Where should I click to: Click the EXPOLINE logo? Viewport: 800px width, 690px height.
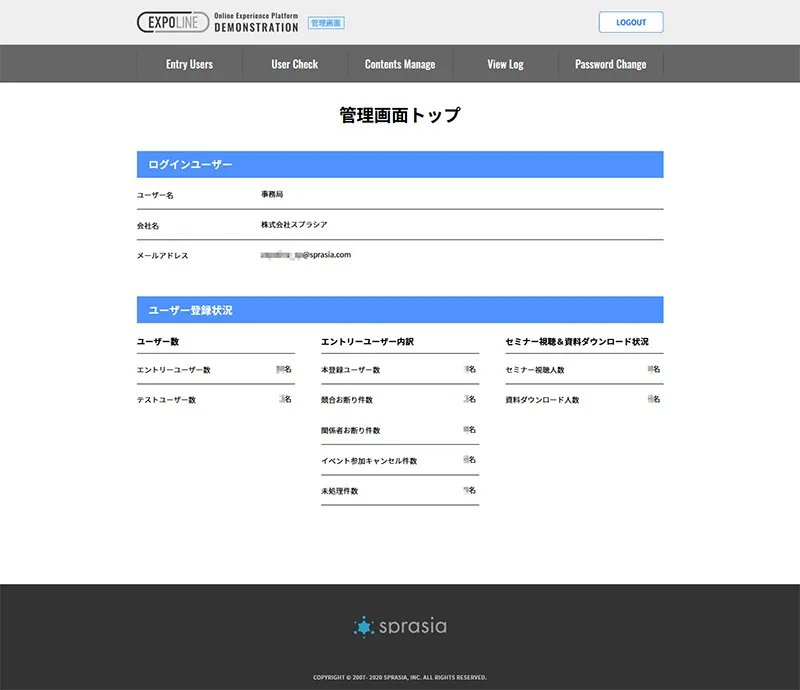click(x=173, y=22)
